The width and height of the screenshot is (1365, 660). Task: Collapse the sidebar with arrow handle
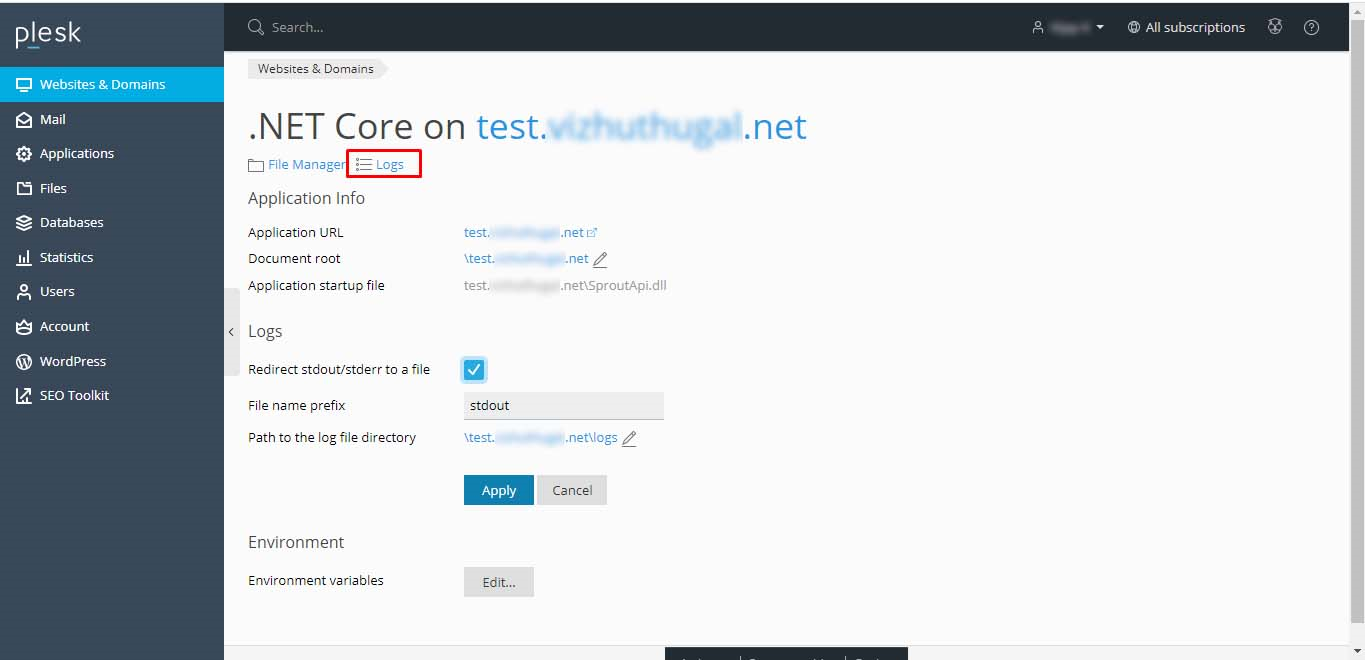point(231,331)
